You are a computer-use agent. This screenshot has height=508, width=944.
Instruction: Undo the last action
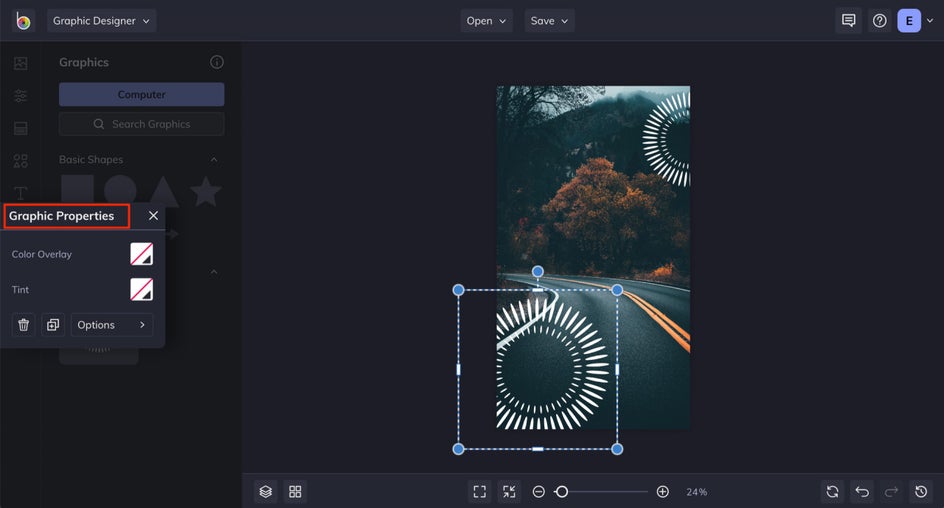pyautogui.click(x=862, y=492)
